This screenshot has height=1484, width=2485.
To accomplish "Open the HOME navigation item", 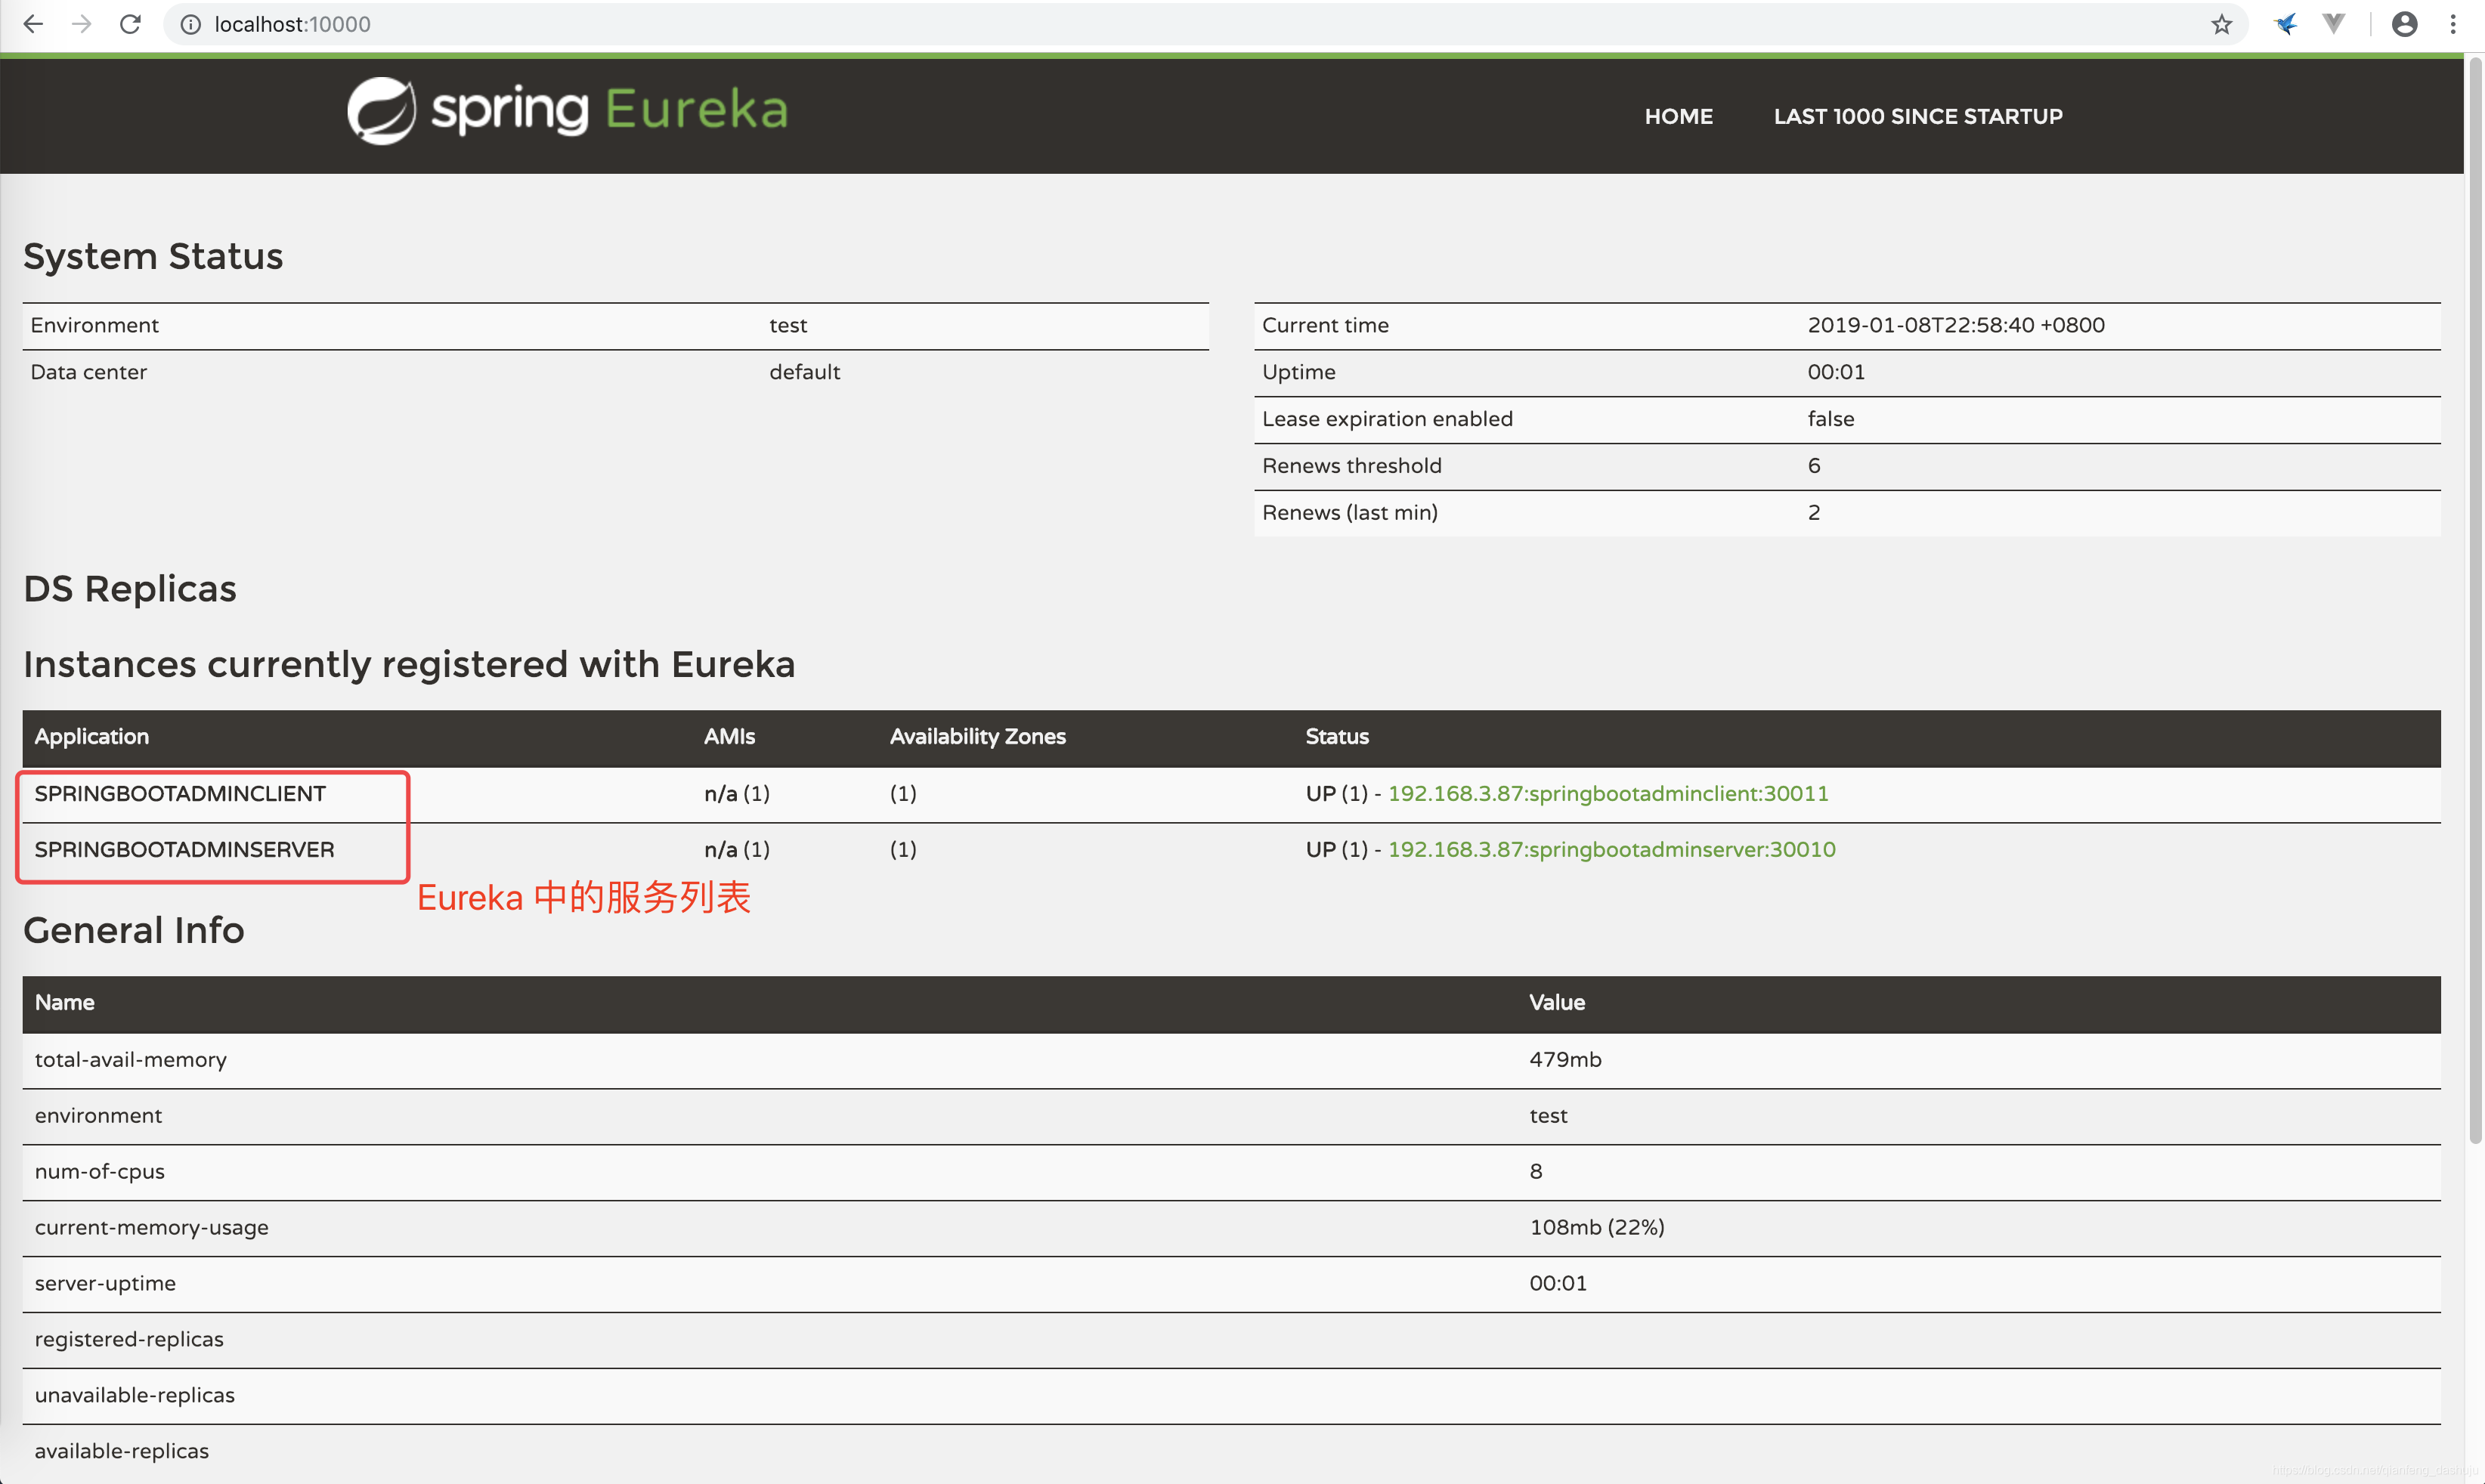I will tap(1678, 116).
